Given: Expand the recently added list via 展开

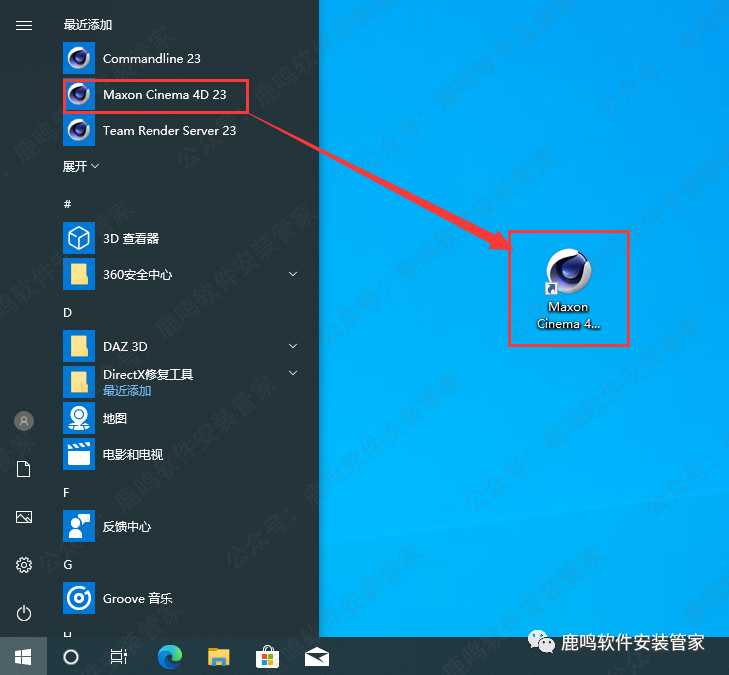Looking at the screenshot, I should pyautogui.click(x=81, y=166).
